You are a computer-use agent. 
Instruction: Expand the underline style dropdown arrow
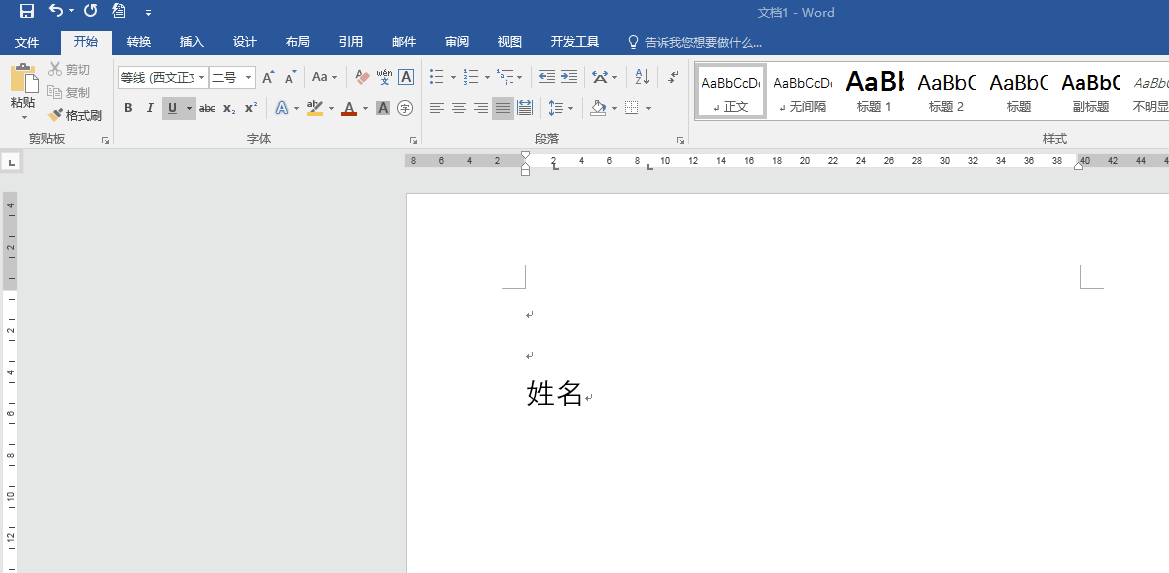click(189, 108)
